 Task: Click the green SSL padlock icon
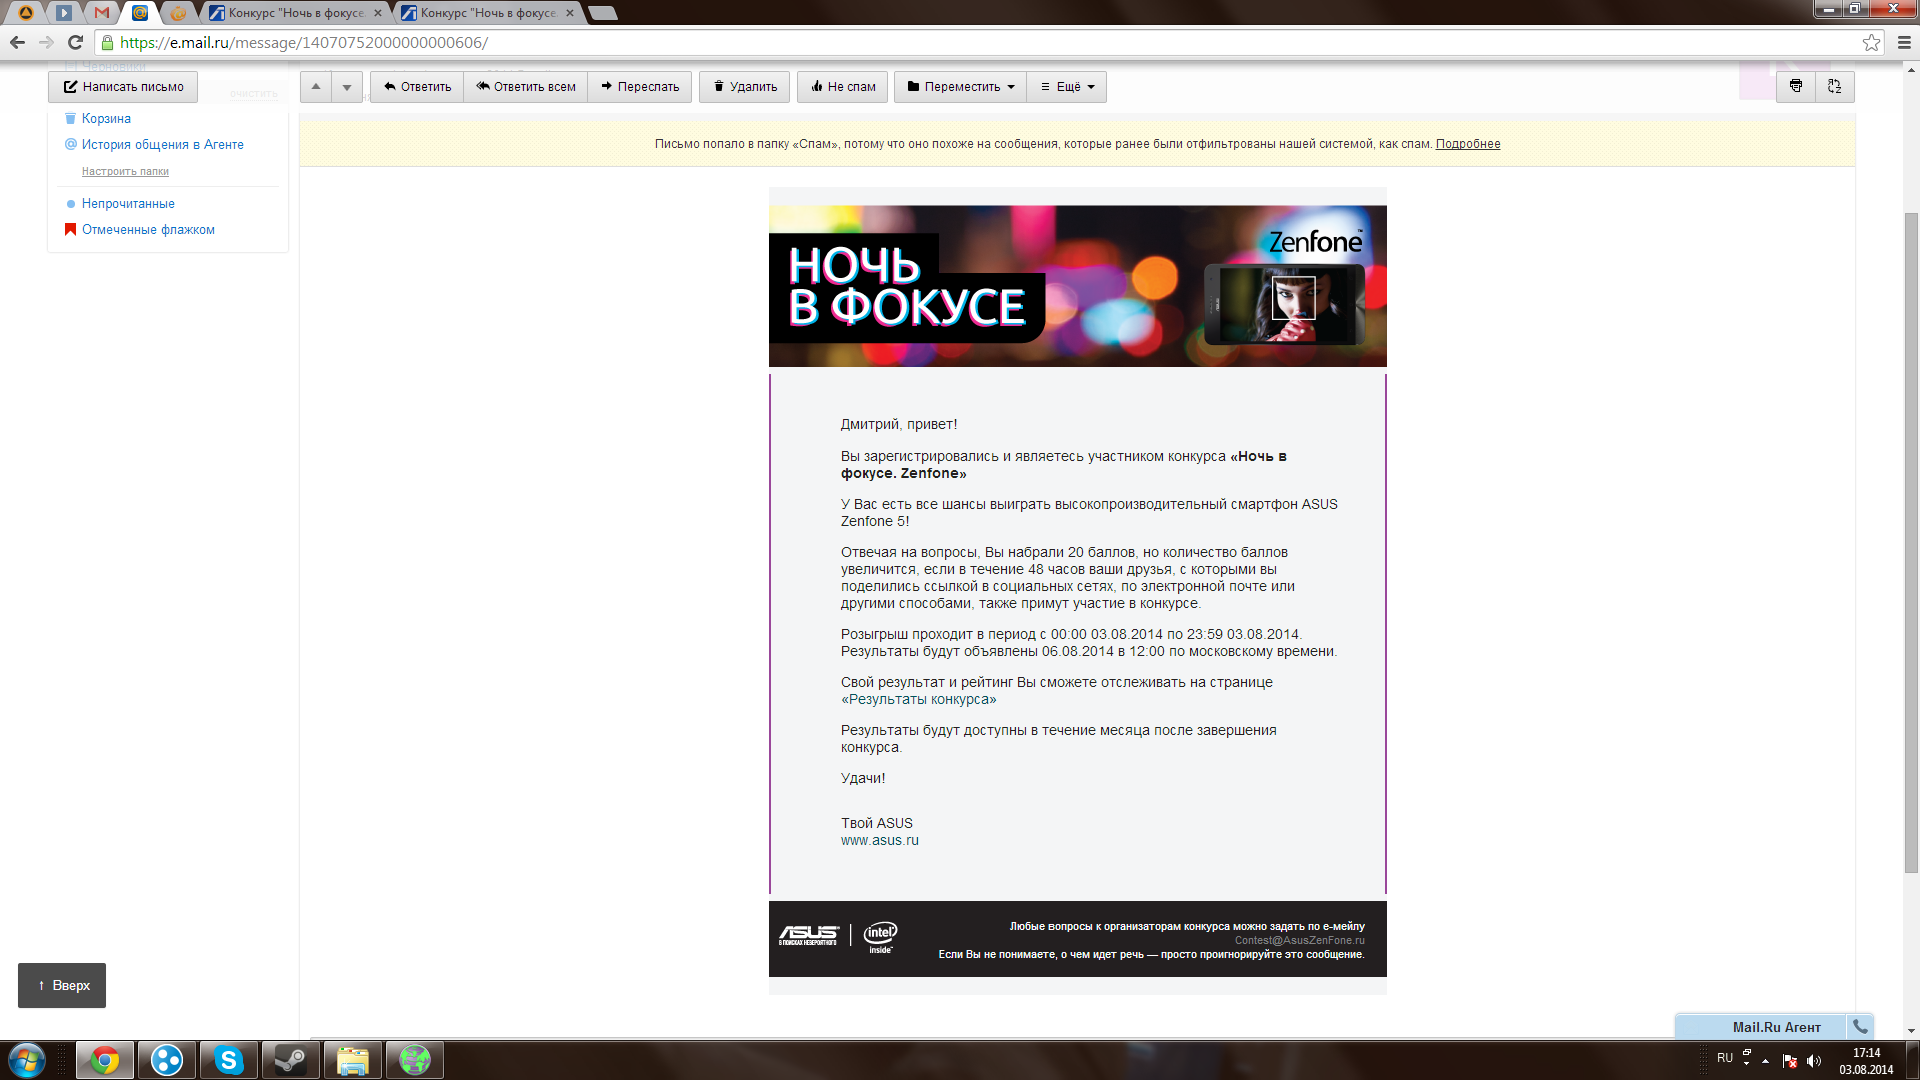[x=107, y=42]
